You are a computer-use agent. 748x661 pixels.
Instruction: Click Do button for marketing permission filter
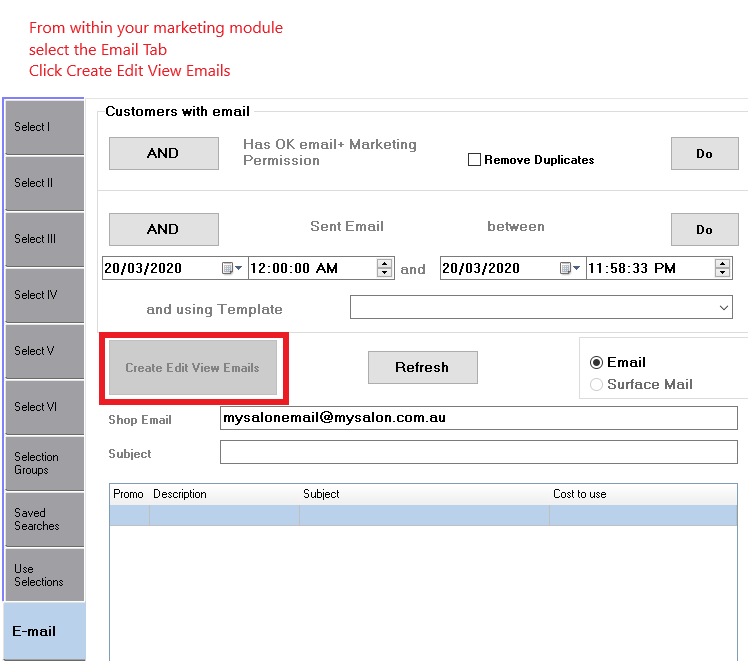coord(704,154)
